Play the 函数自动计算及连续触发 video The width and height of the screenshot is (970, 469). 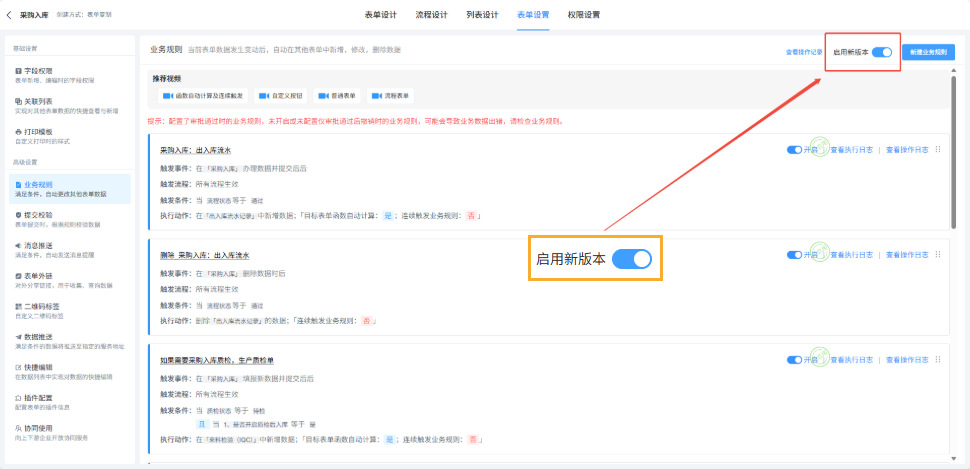click(203, 96)
